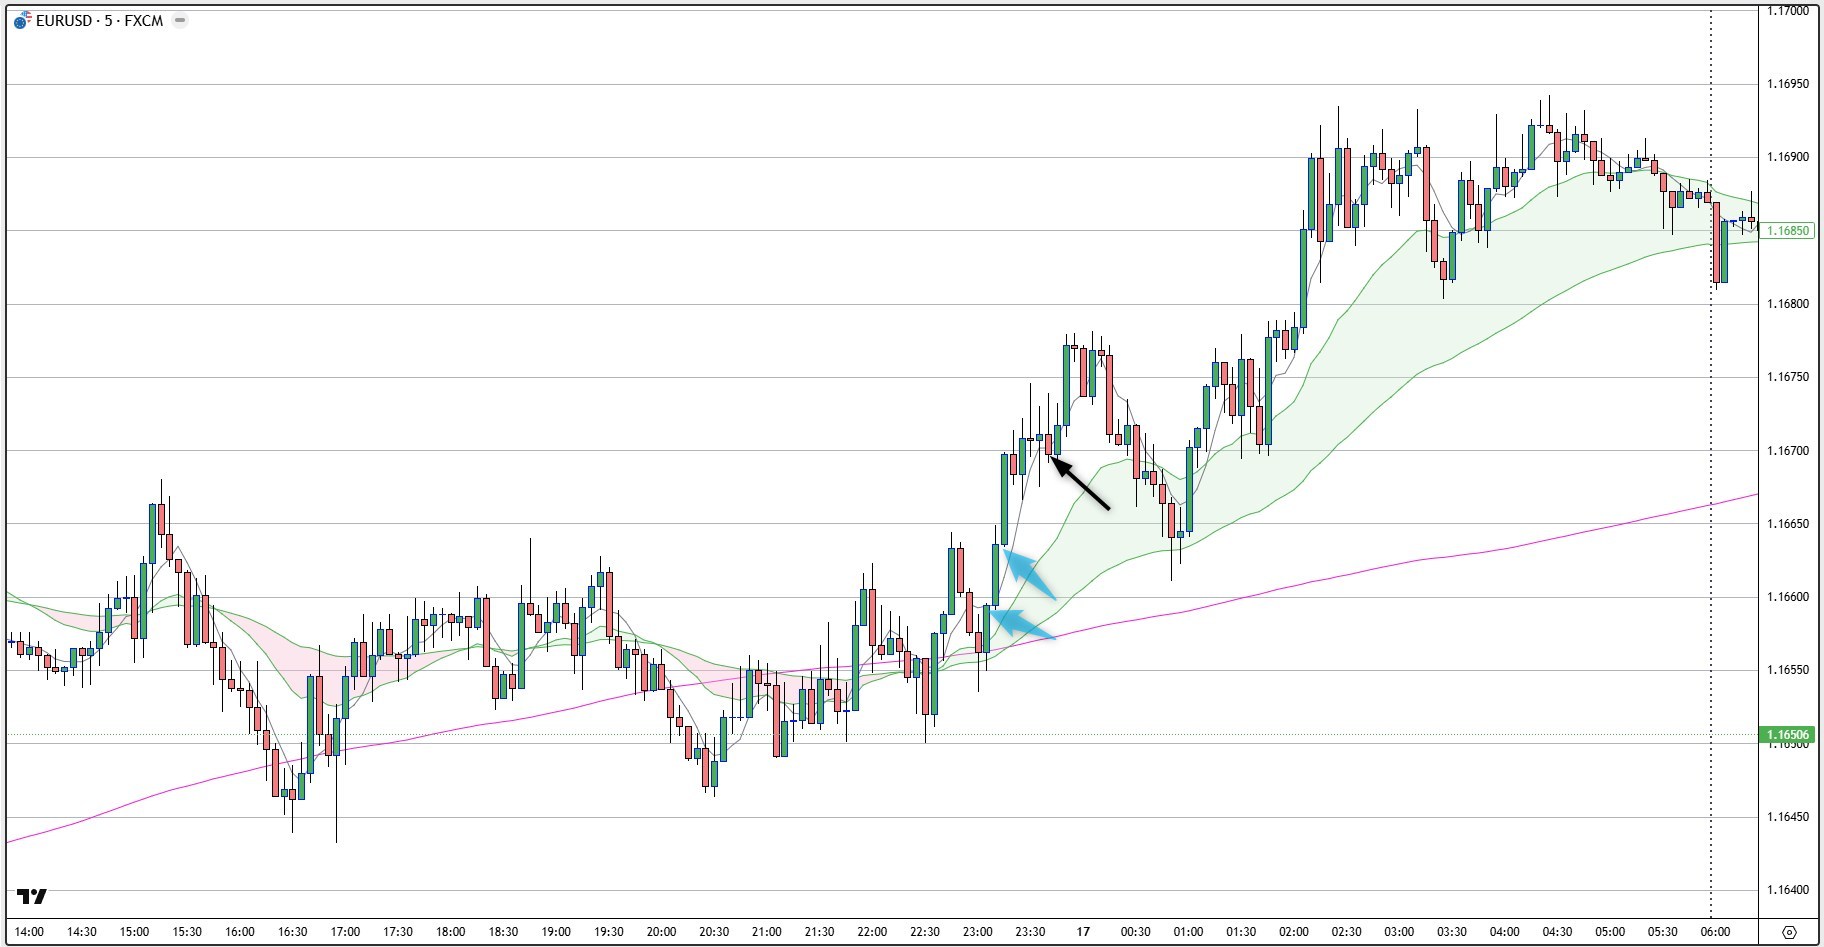Click the EURUSD currency flag icon
1824x947 pixels.
(x=22, y=21)
